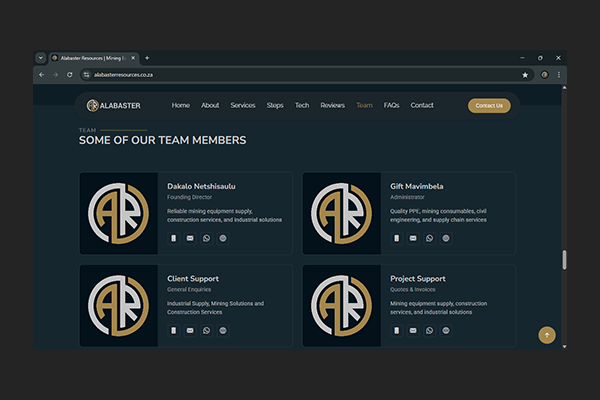The width and height of the screenshot is (600, 400).
Task: Click scrollbar up arrow
Action: [564, 88]
